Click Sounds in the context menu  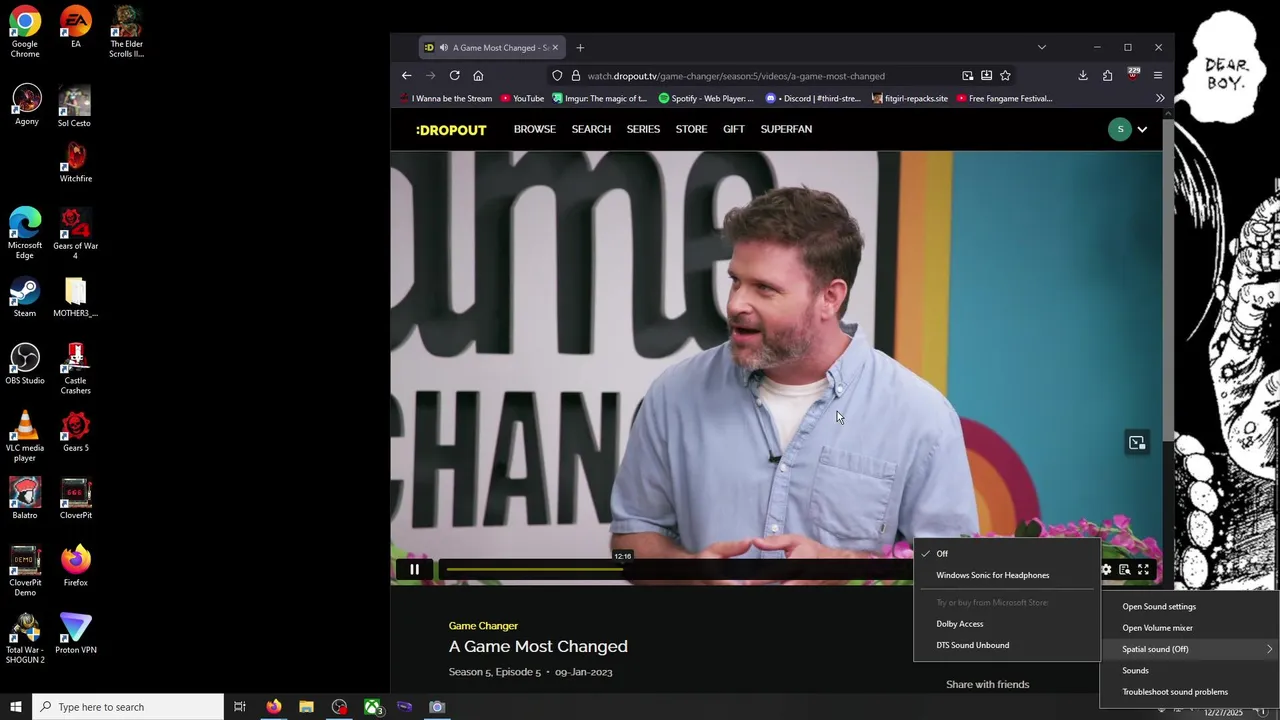[x=1189, y=671]
